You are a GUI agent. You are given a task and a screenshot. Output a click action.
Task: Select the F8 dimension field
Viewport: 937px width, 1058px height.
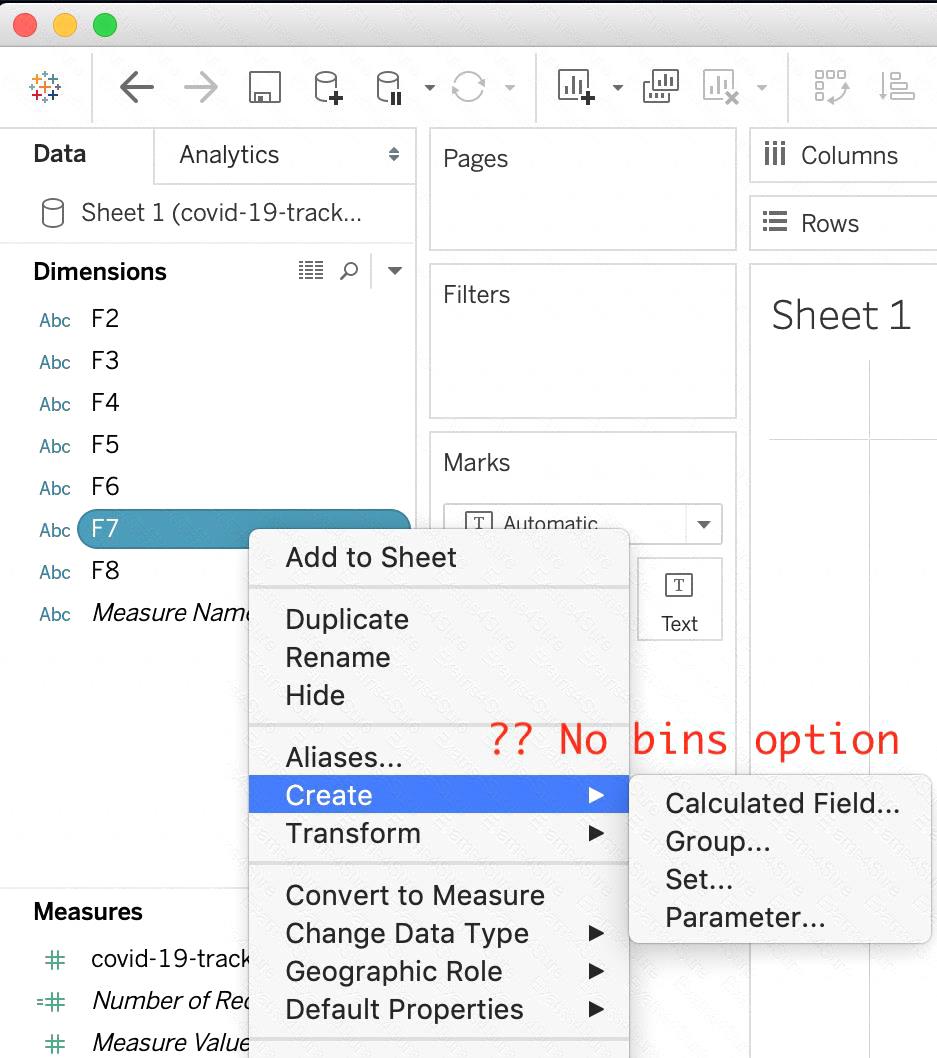click(x=105, y=571)
